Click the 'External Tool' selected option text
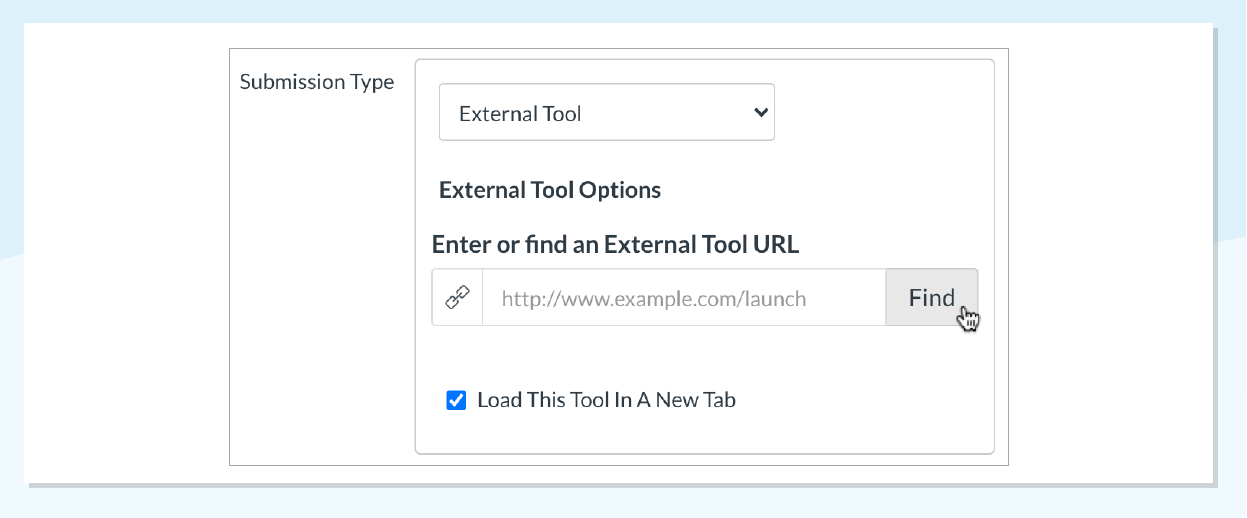The width and height of the screenshot is (1247, 518). pyautogui.click(x=520, y=114)
